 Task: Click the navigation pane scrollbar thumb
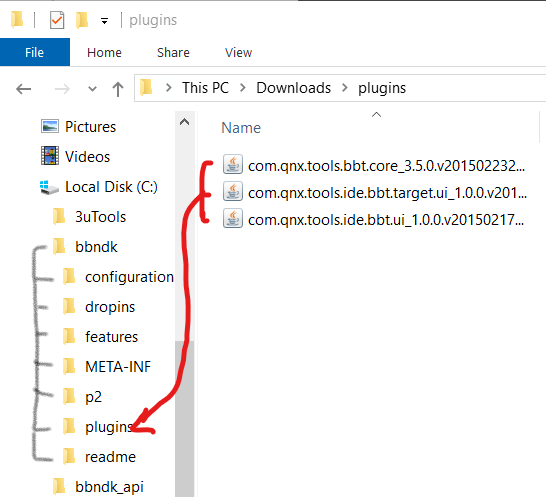(185, 419)
